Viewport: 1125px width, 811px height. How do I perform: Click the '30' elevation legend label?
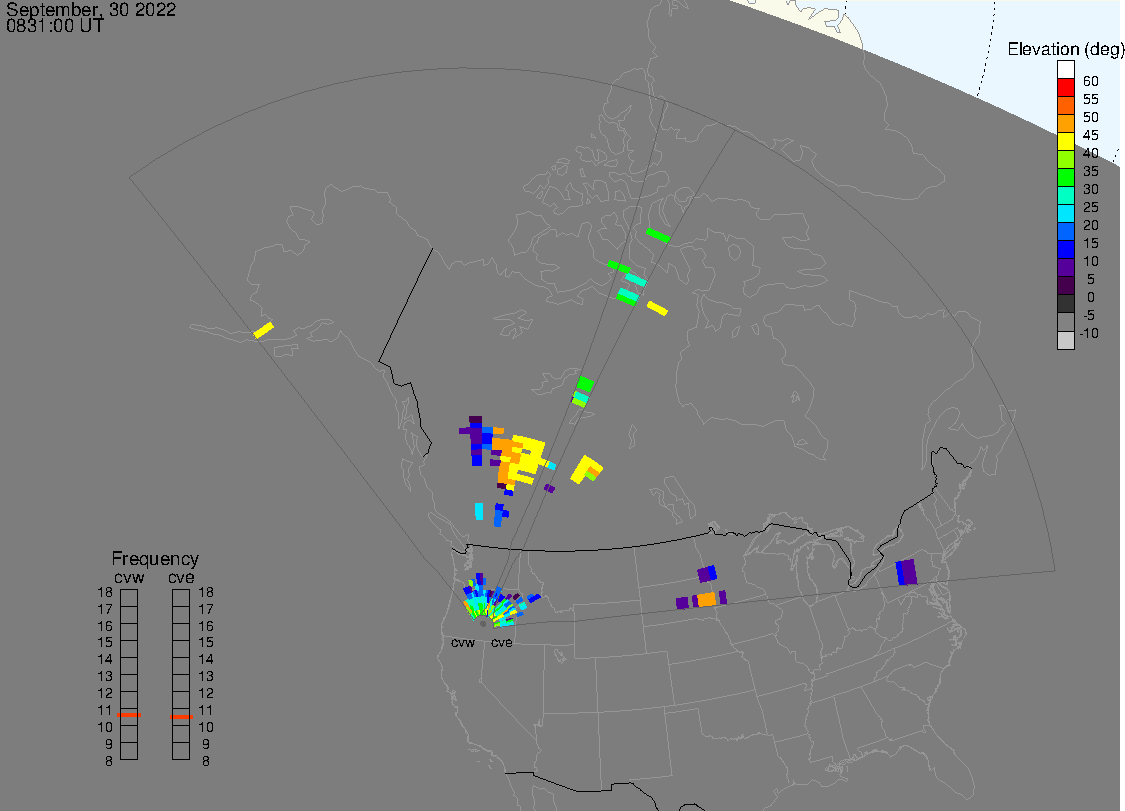point(1091,189)
